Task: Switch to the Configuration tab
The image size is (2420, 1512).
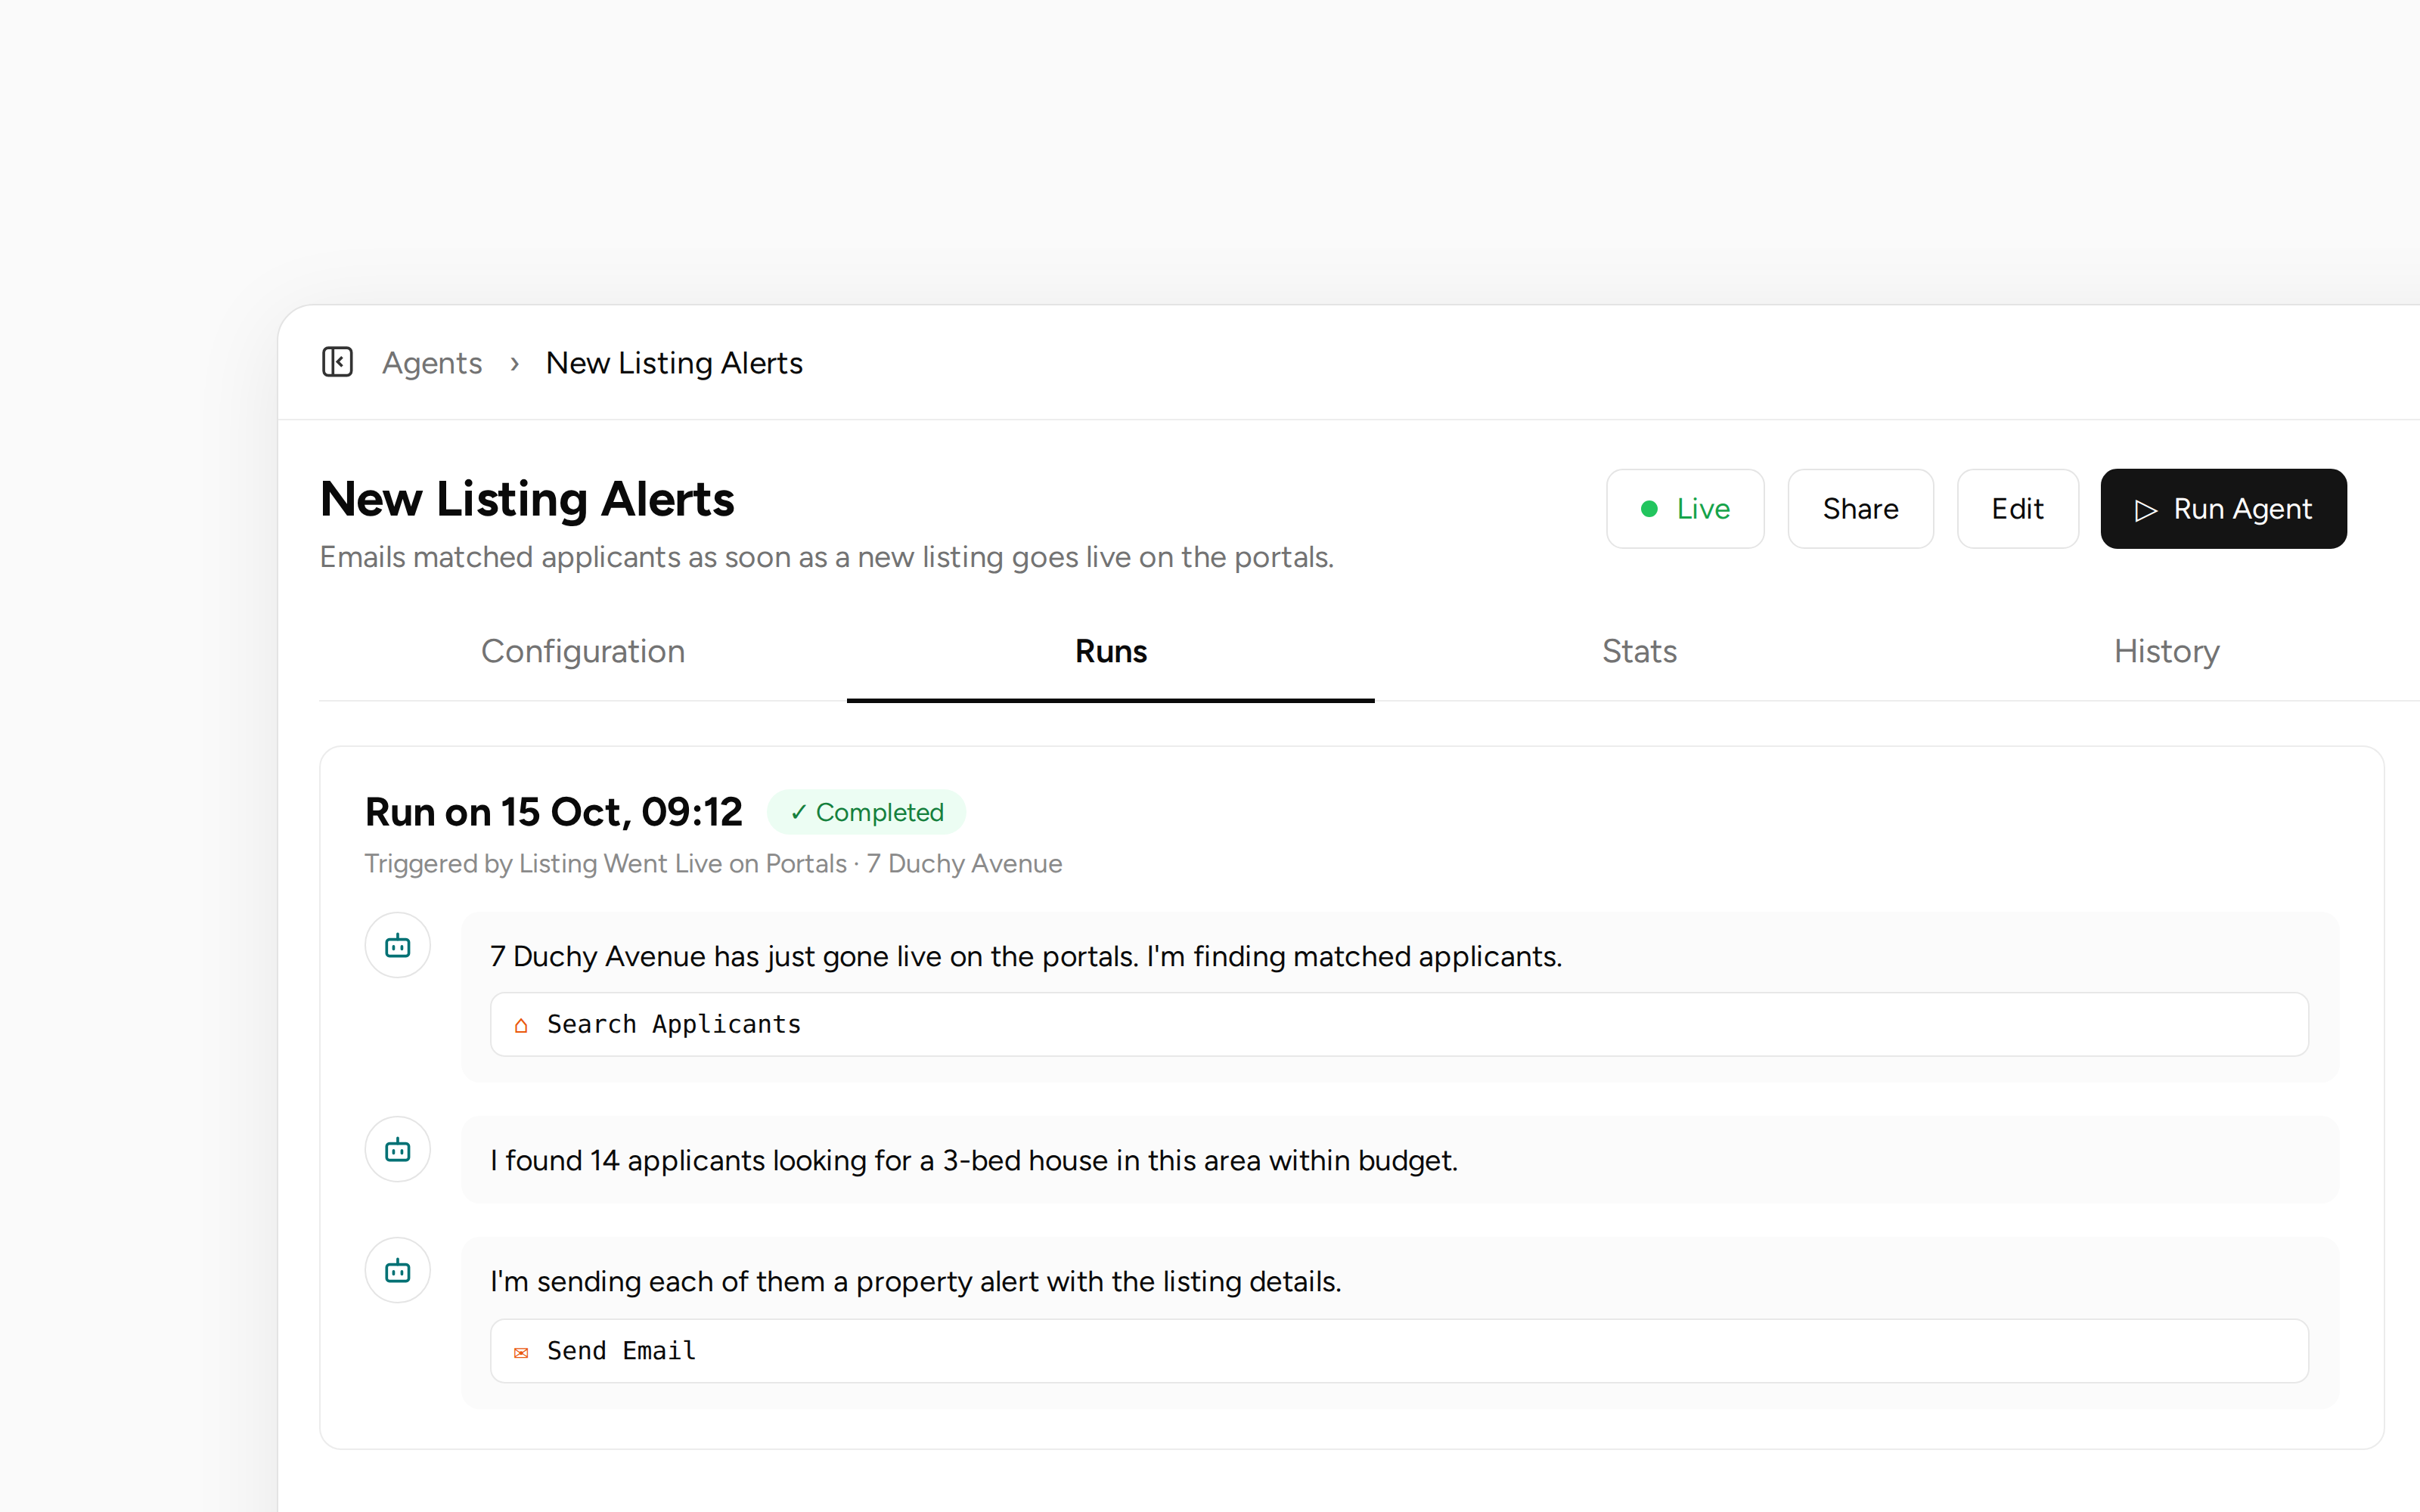Action: pyautogui.click(x=583, y=652)
